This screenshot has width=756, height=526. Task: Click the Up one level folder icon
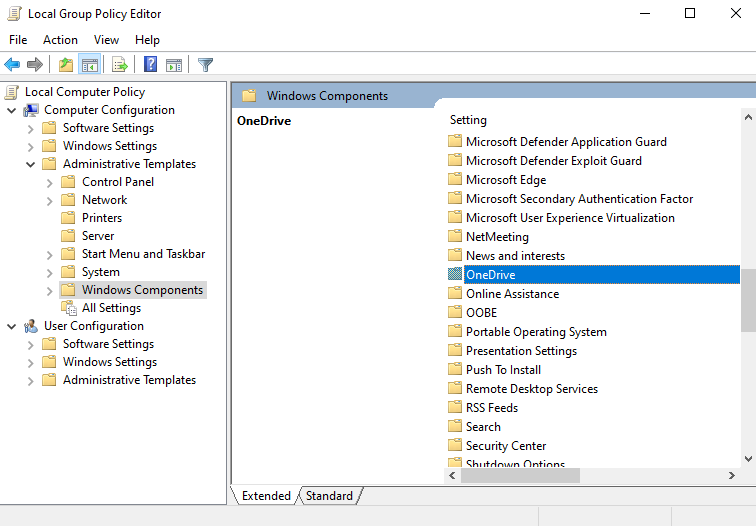click(x=66, y=65)
